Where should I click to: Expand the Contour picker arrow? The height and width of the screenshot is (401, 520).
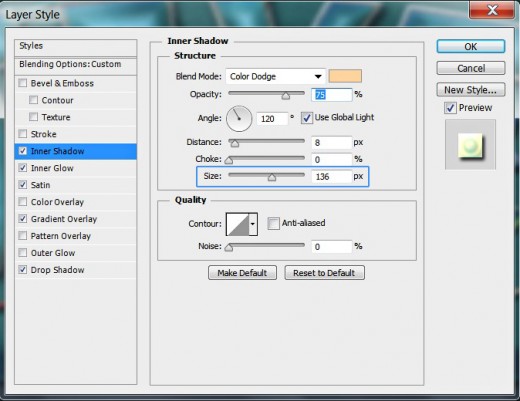coord(253,224)
